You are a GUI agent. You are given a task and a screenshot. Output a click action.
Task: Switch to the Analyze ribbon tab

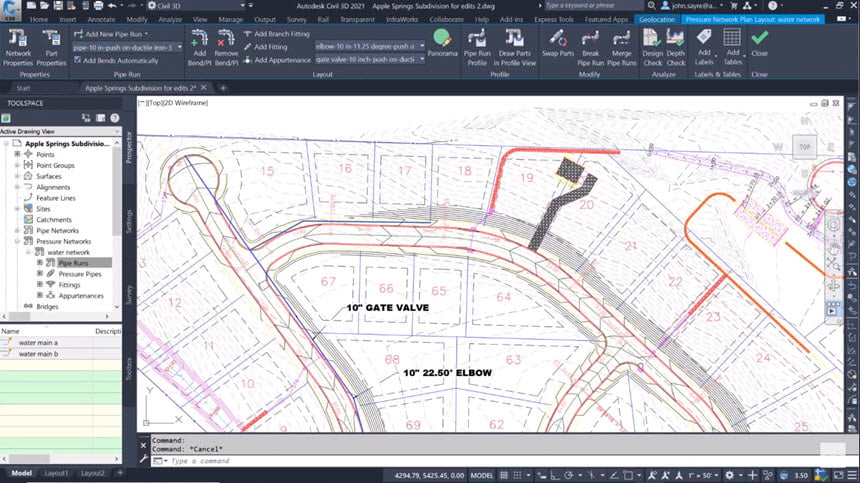170,19
